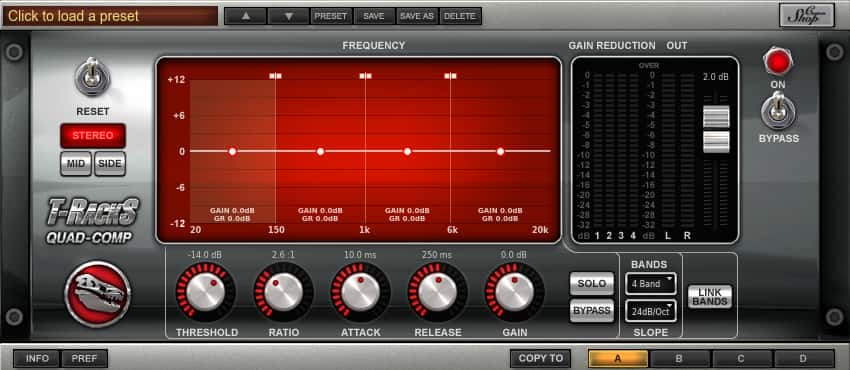Click the Release knob
Screen dimensions: 850x370
point(437,292)
